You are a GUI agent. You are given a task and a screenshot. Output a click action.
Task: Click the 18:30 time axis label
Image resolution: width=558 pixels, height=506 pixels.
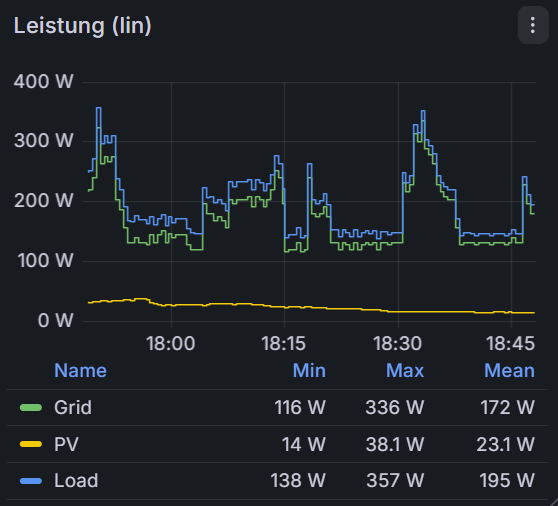tap(397, 343)
